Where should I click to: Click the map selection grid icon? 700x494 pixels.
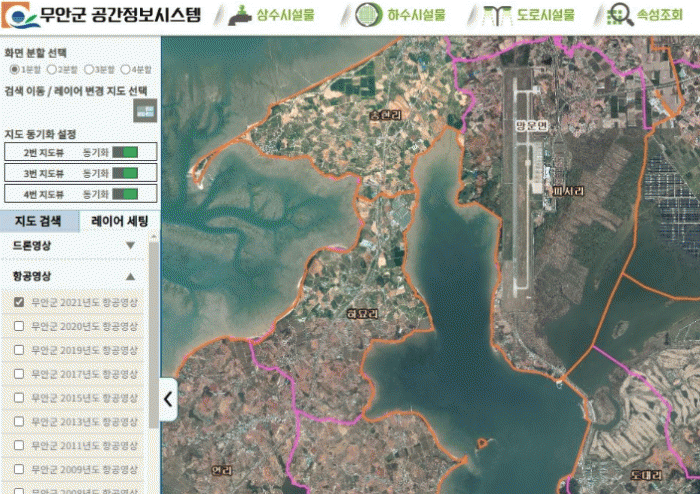tap(146, 112)
